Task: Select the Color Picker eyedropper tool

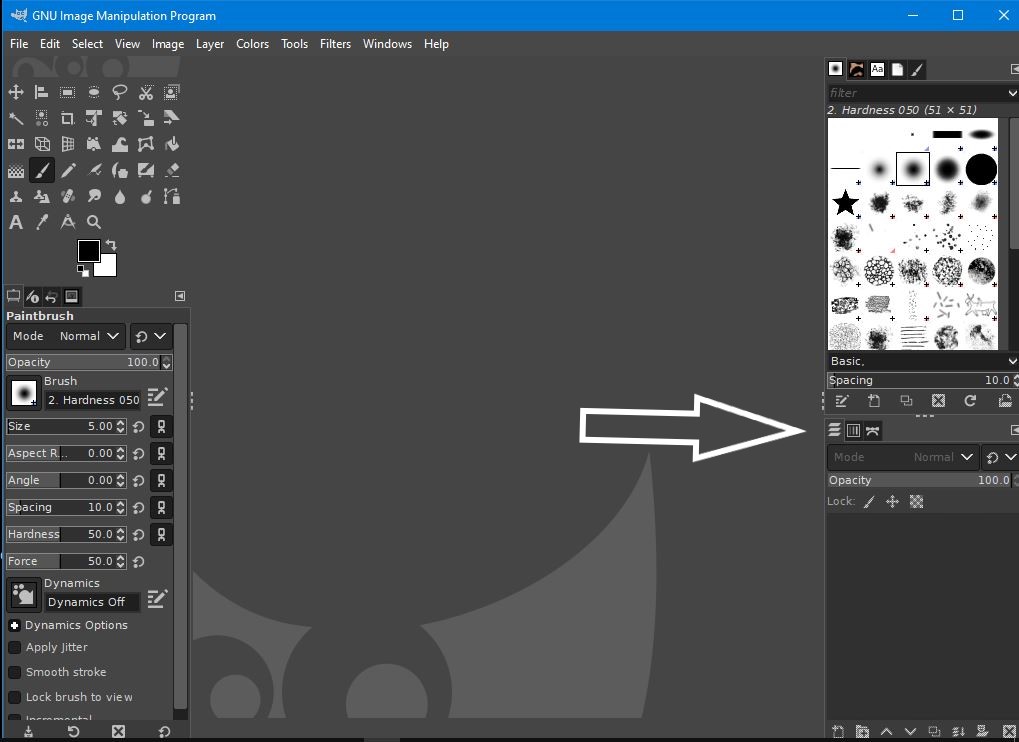Action: 42,222
